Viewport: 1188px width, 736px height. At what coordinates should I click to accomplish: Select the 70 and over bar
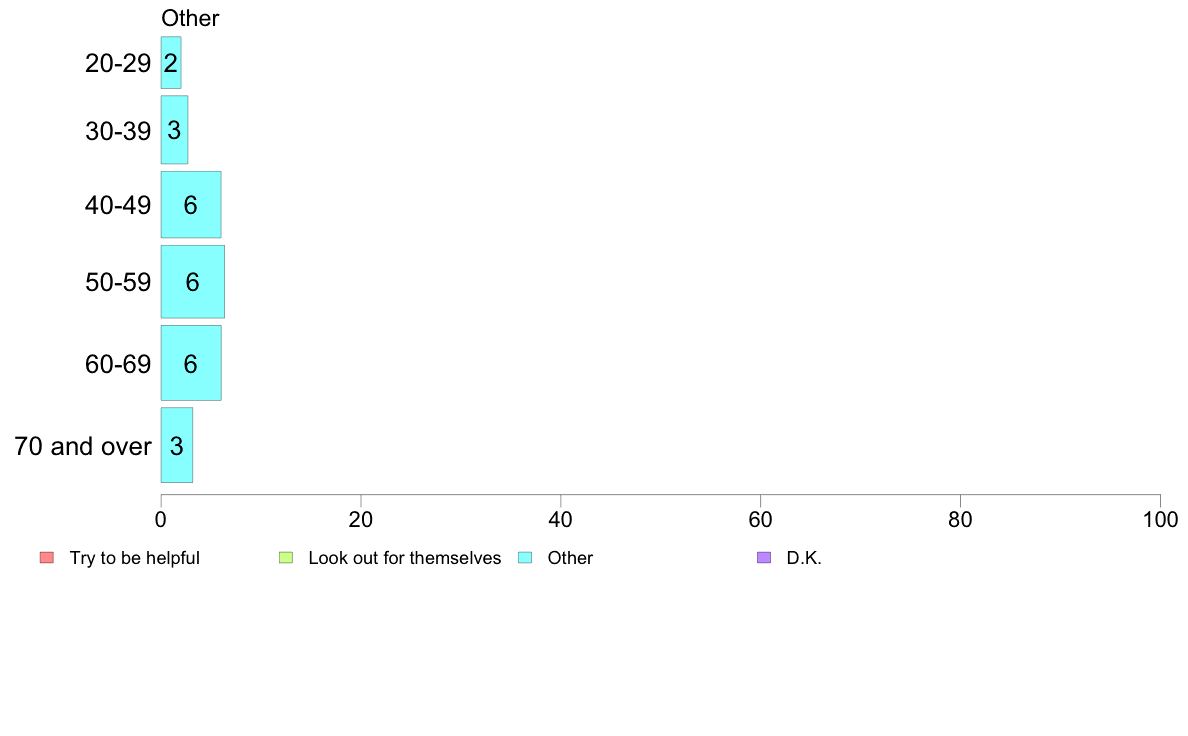(177, 445)
